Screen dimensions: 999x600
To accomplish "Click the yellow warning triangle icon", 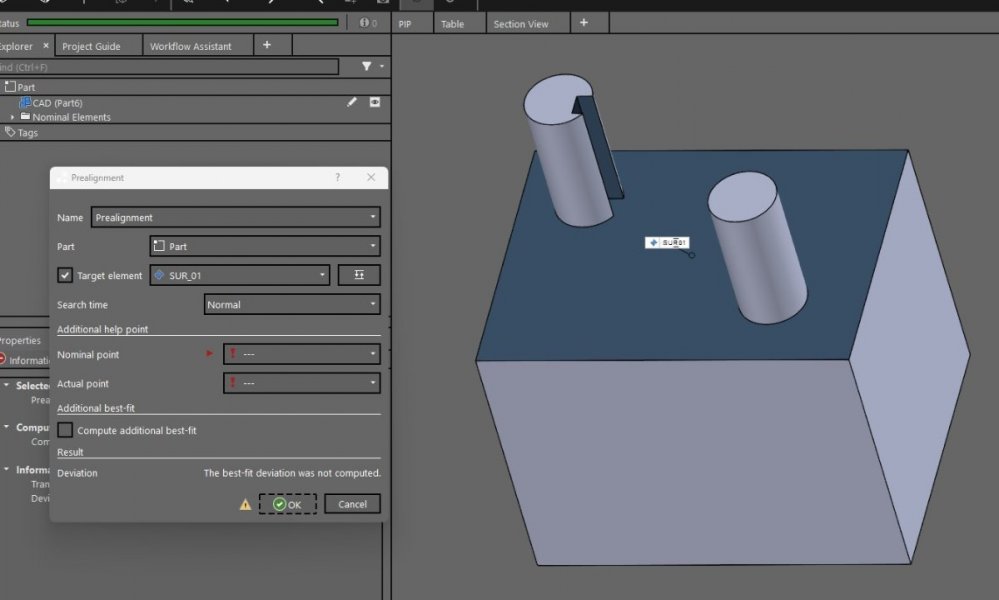I will pos(245,505).
